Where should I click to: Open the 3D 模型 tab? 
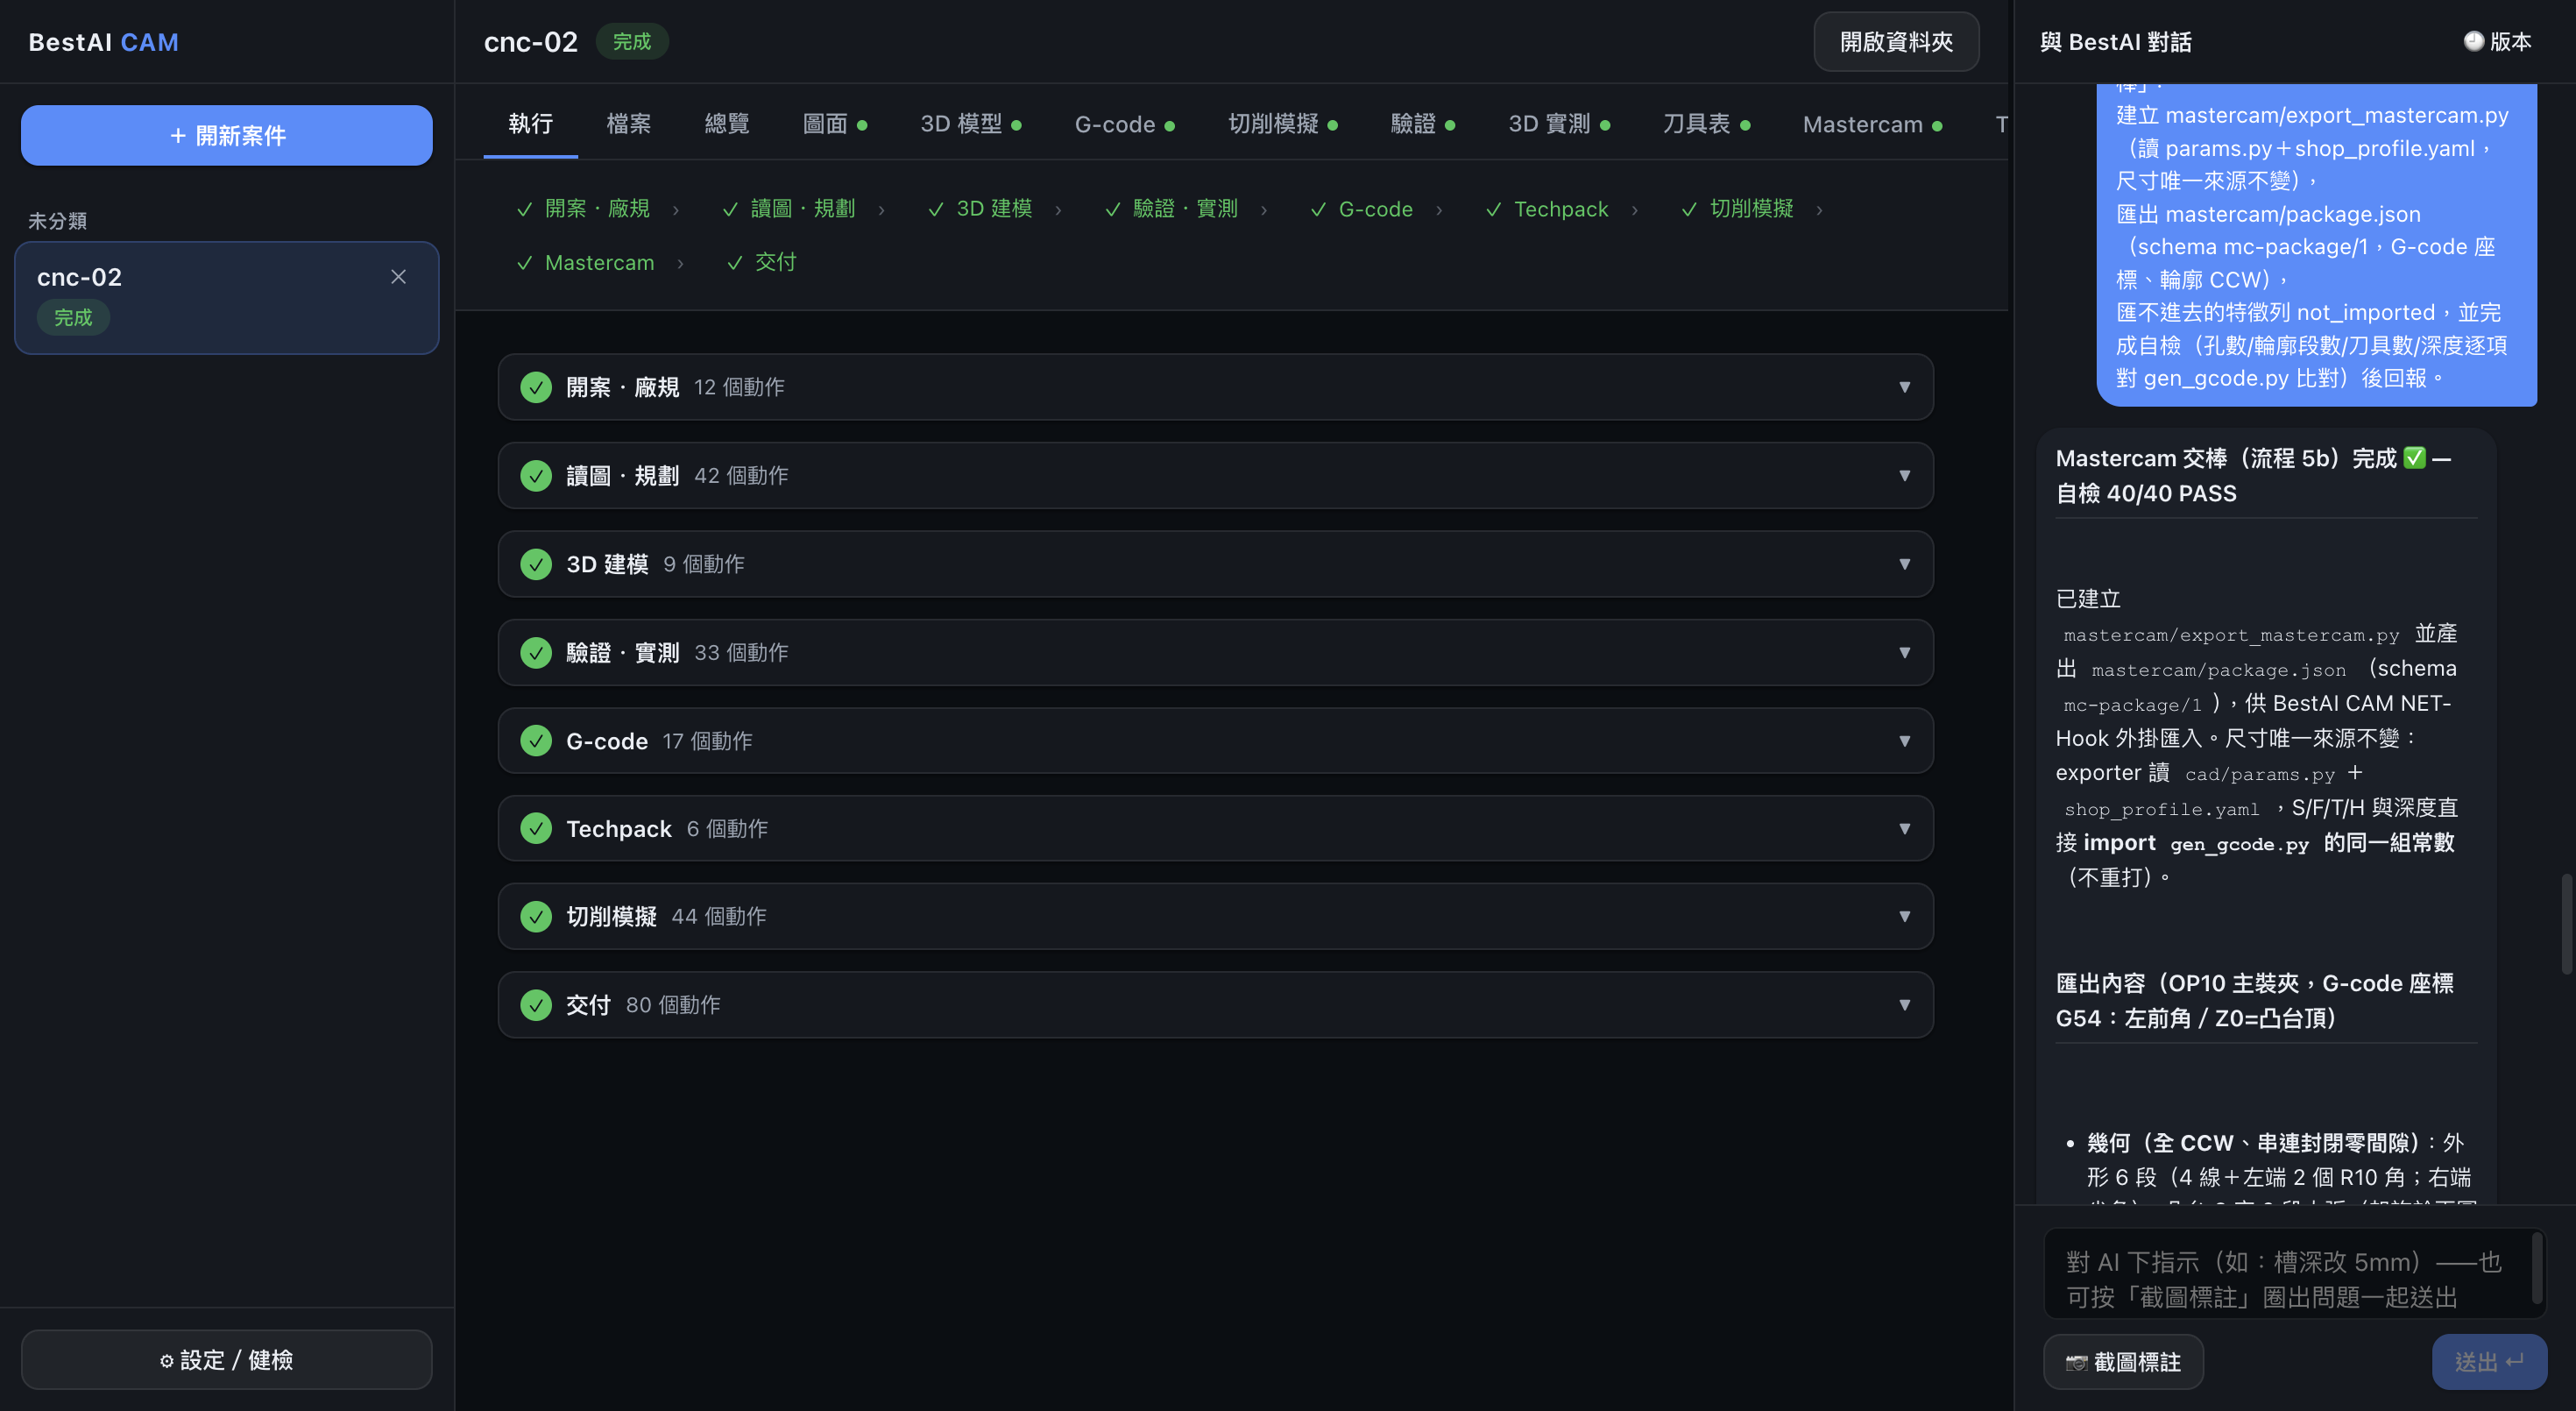coord(970,124)
